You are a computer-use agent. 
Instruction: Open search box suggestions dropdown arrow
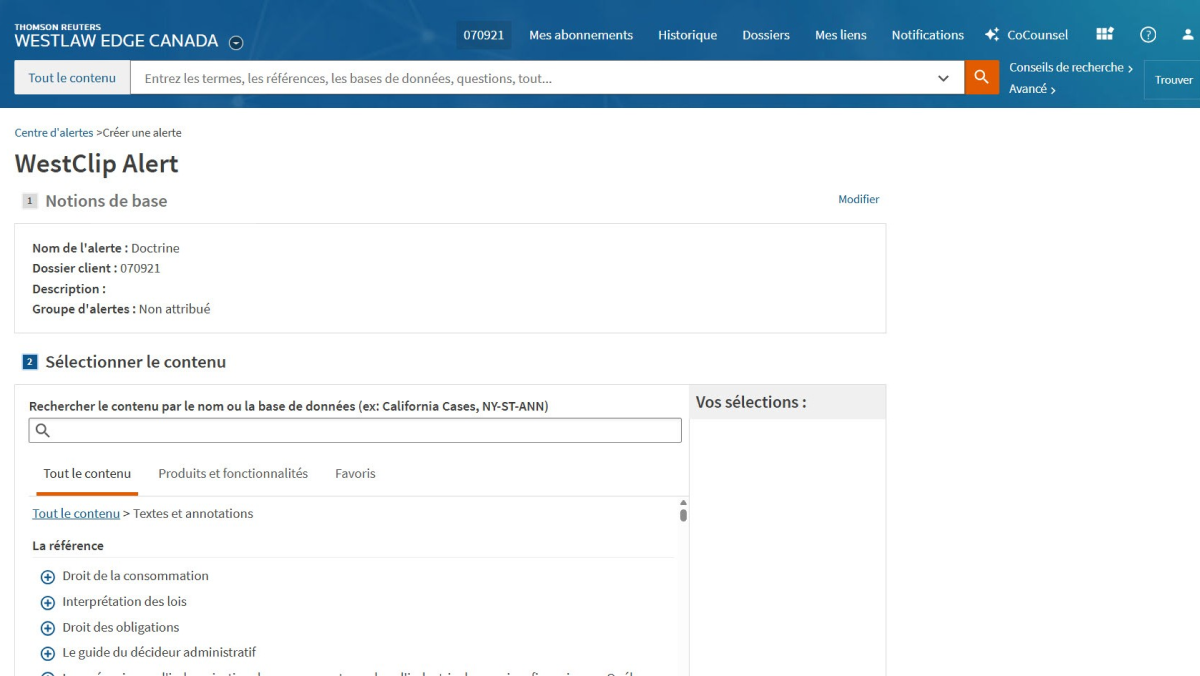pyautogui.click(x=943, y=78)
